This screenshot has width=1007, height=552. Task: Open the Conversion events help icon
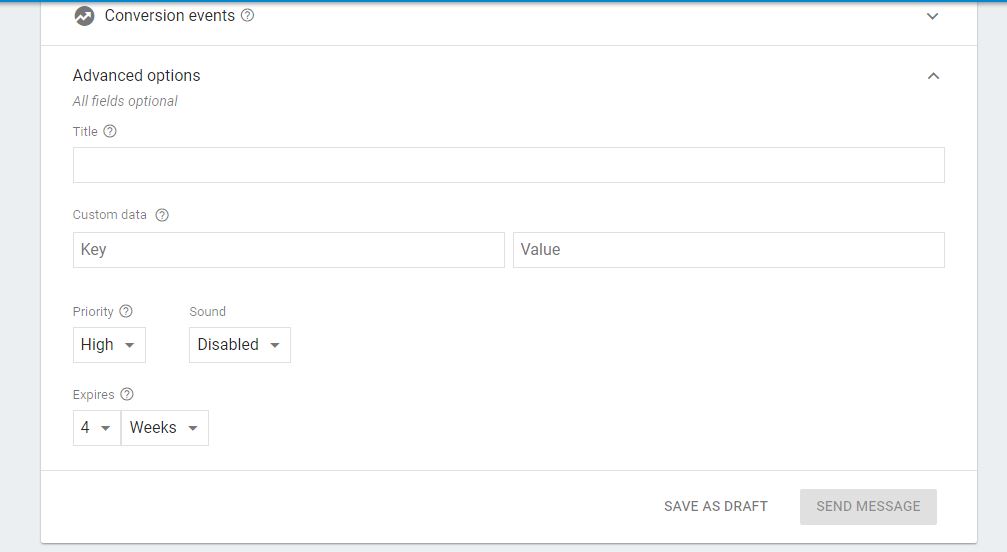tap(247, 15)
